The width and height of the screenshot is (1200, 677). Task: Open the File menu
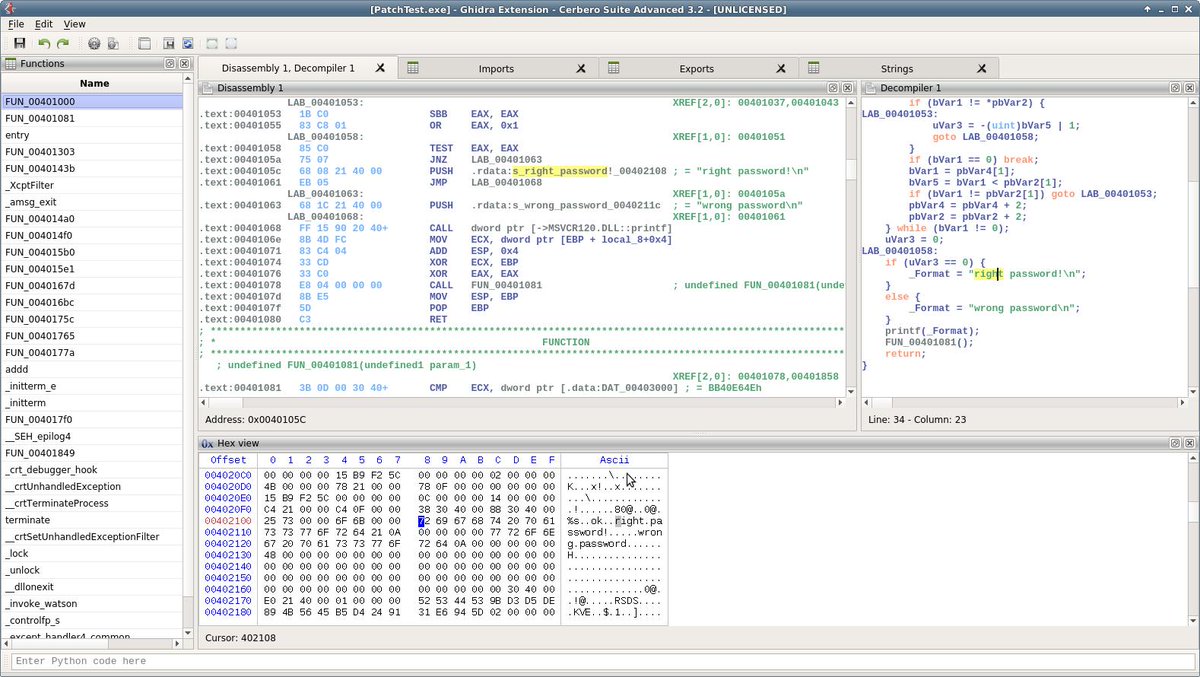coord(16,24)
